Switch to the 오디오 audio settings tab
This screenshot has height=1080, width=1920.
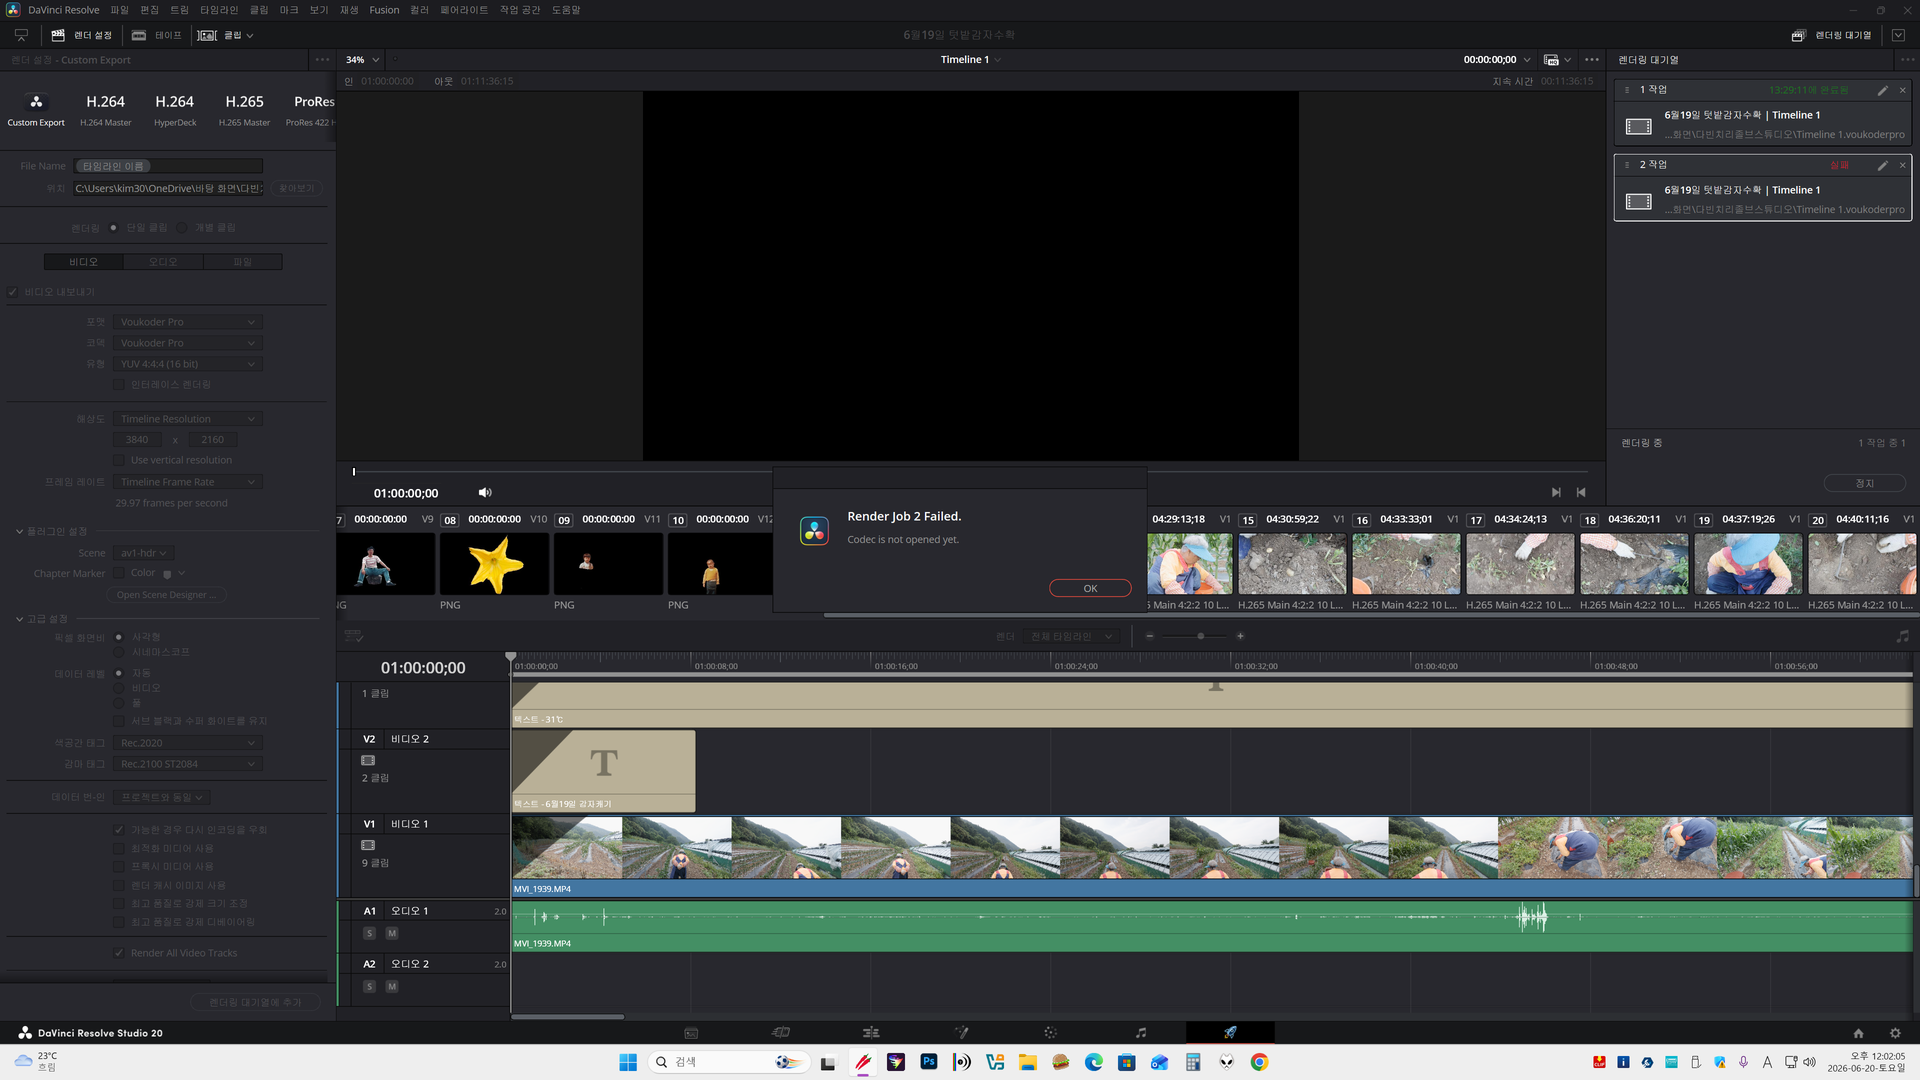(163, 262)
